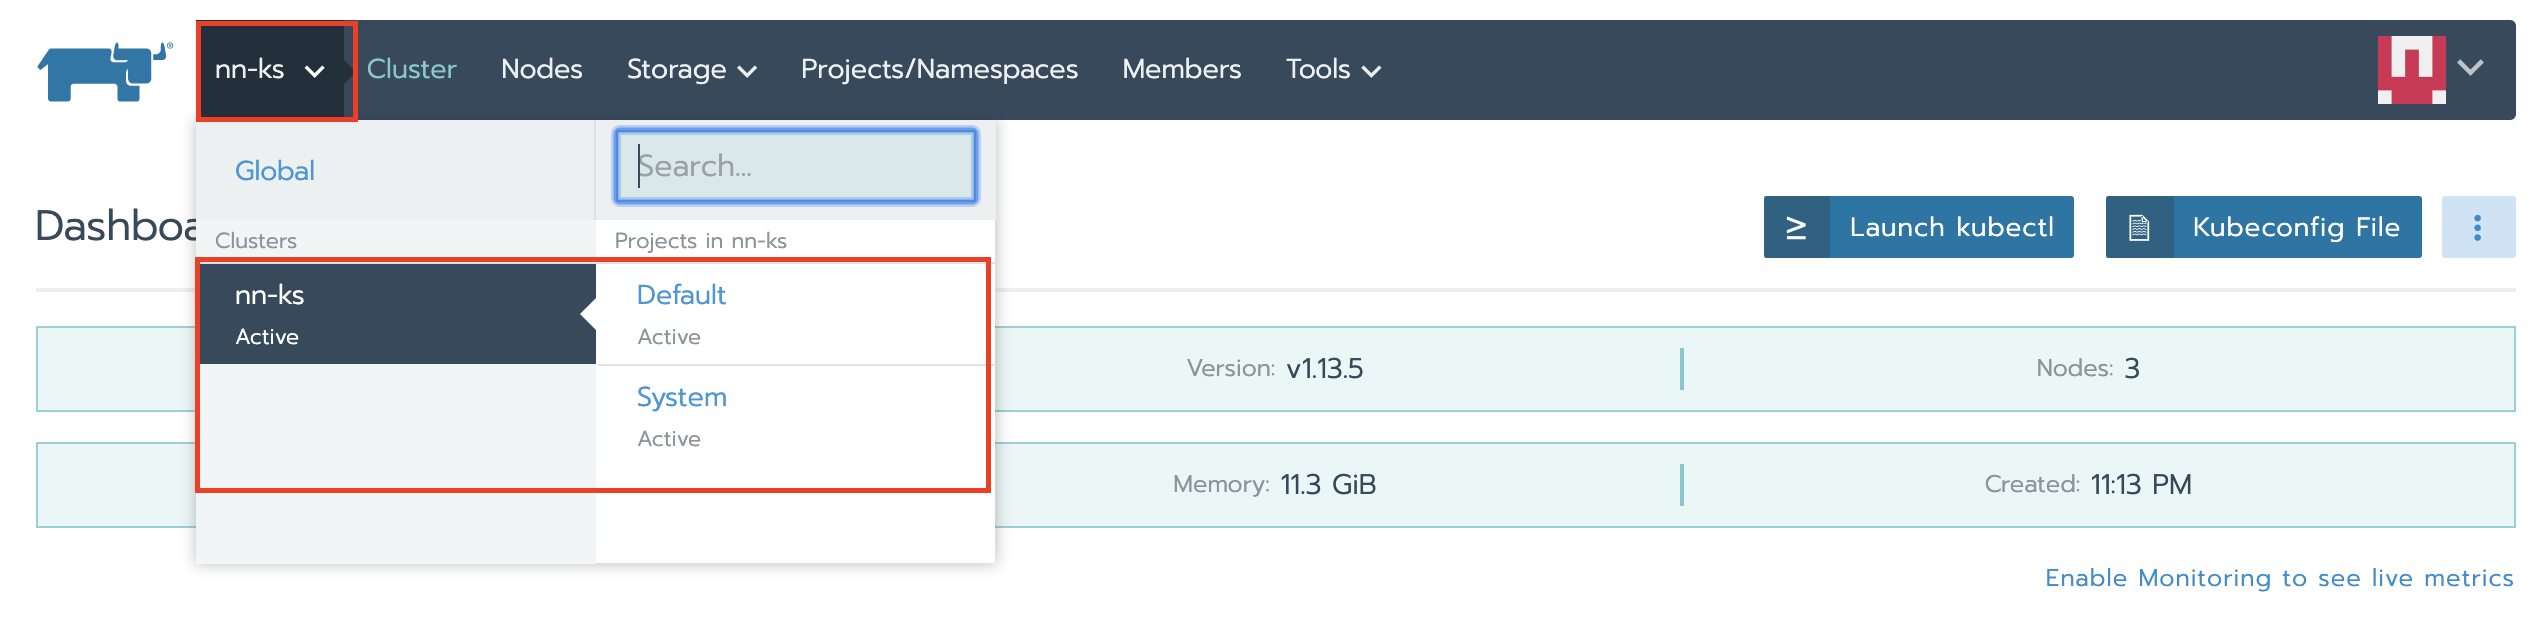Select the System project

pyautogui.click(x=681, y=397)
